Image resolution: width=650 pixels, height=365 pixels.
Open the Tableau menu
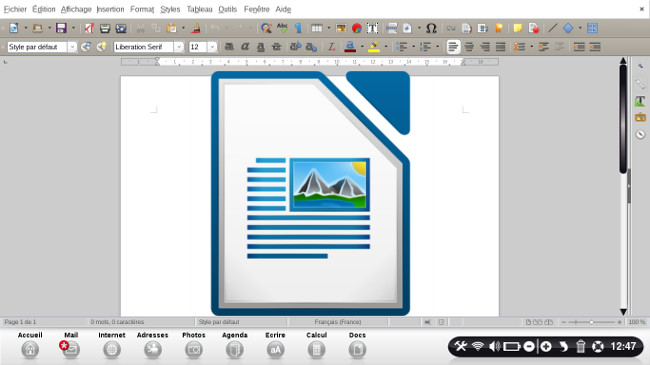(x=199, y=9)
